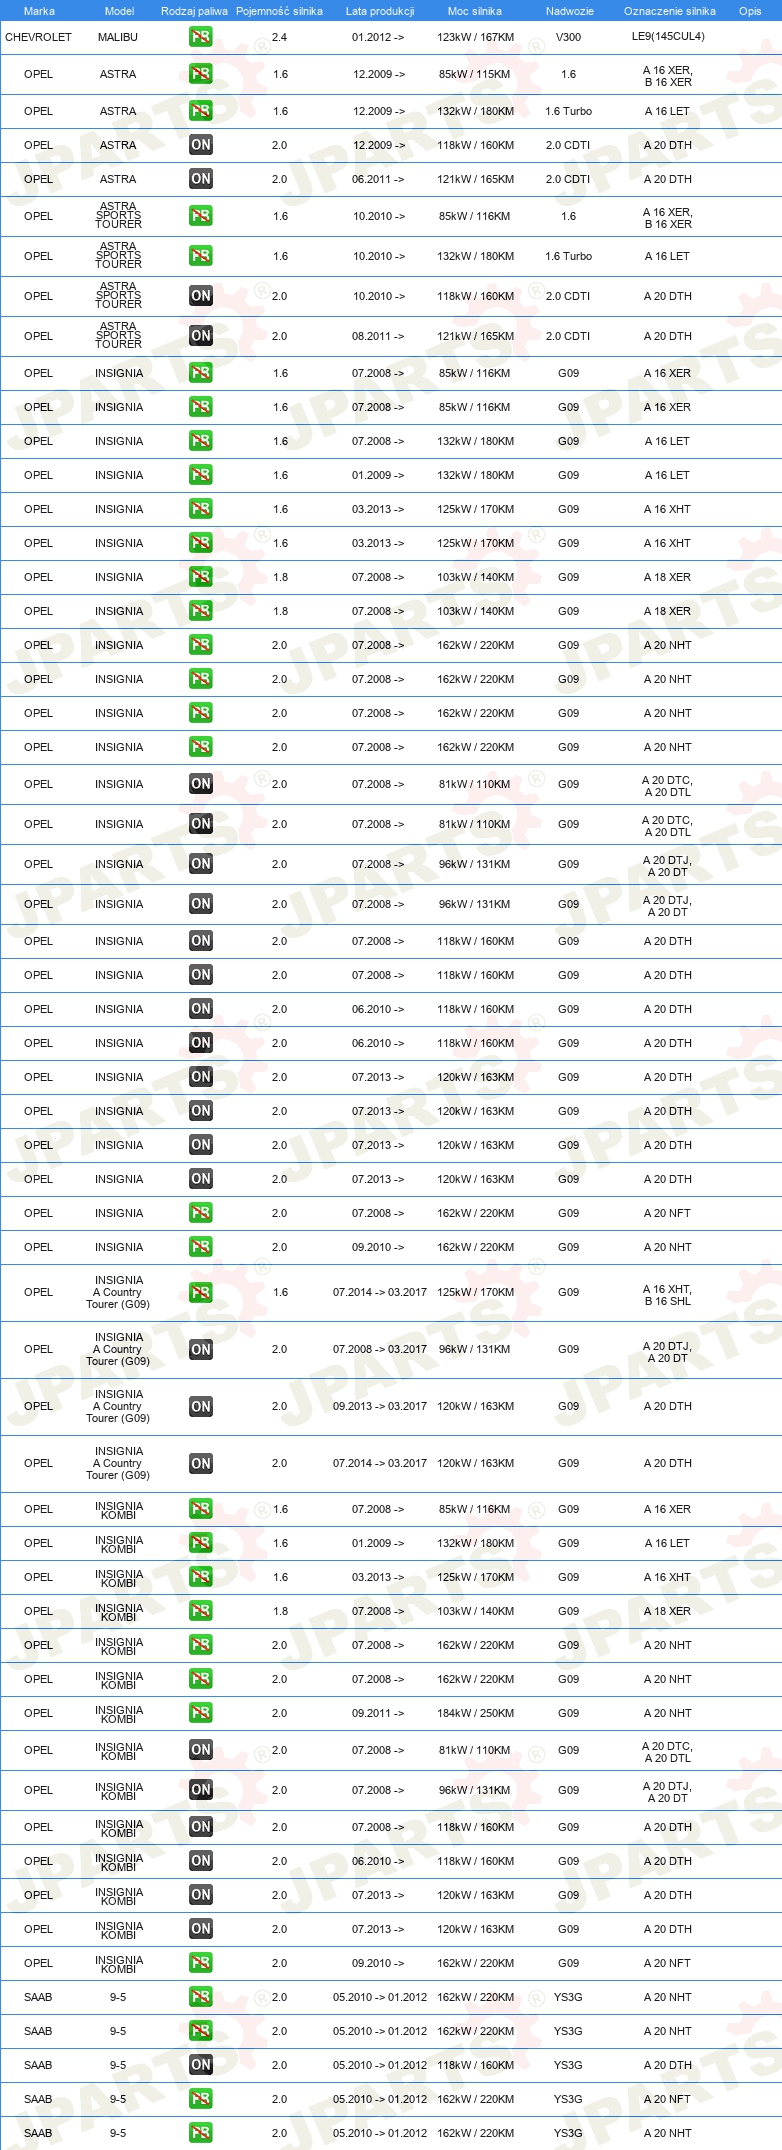
Task: Click ON diesel icon in SAAB 9-5 row
Action: coord(200,2065)
